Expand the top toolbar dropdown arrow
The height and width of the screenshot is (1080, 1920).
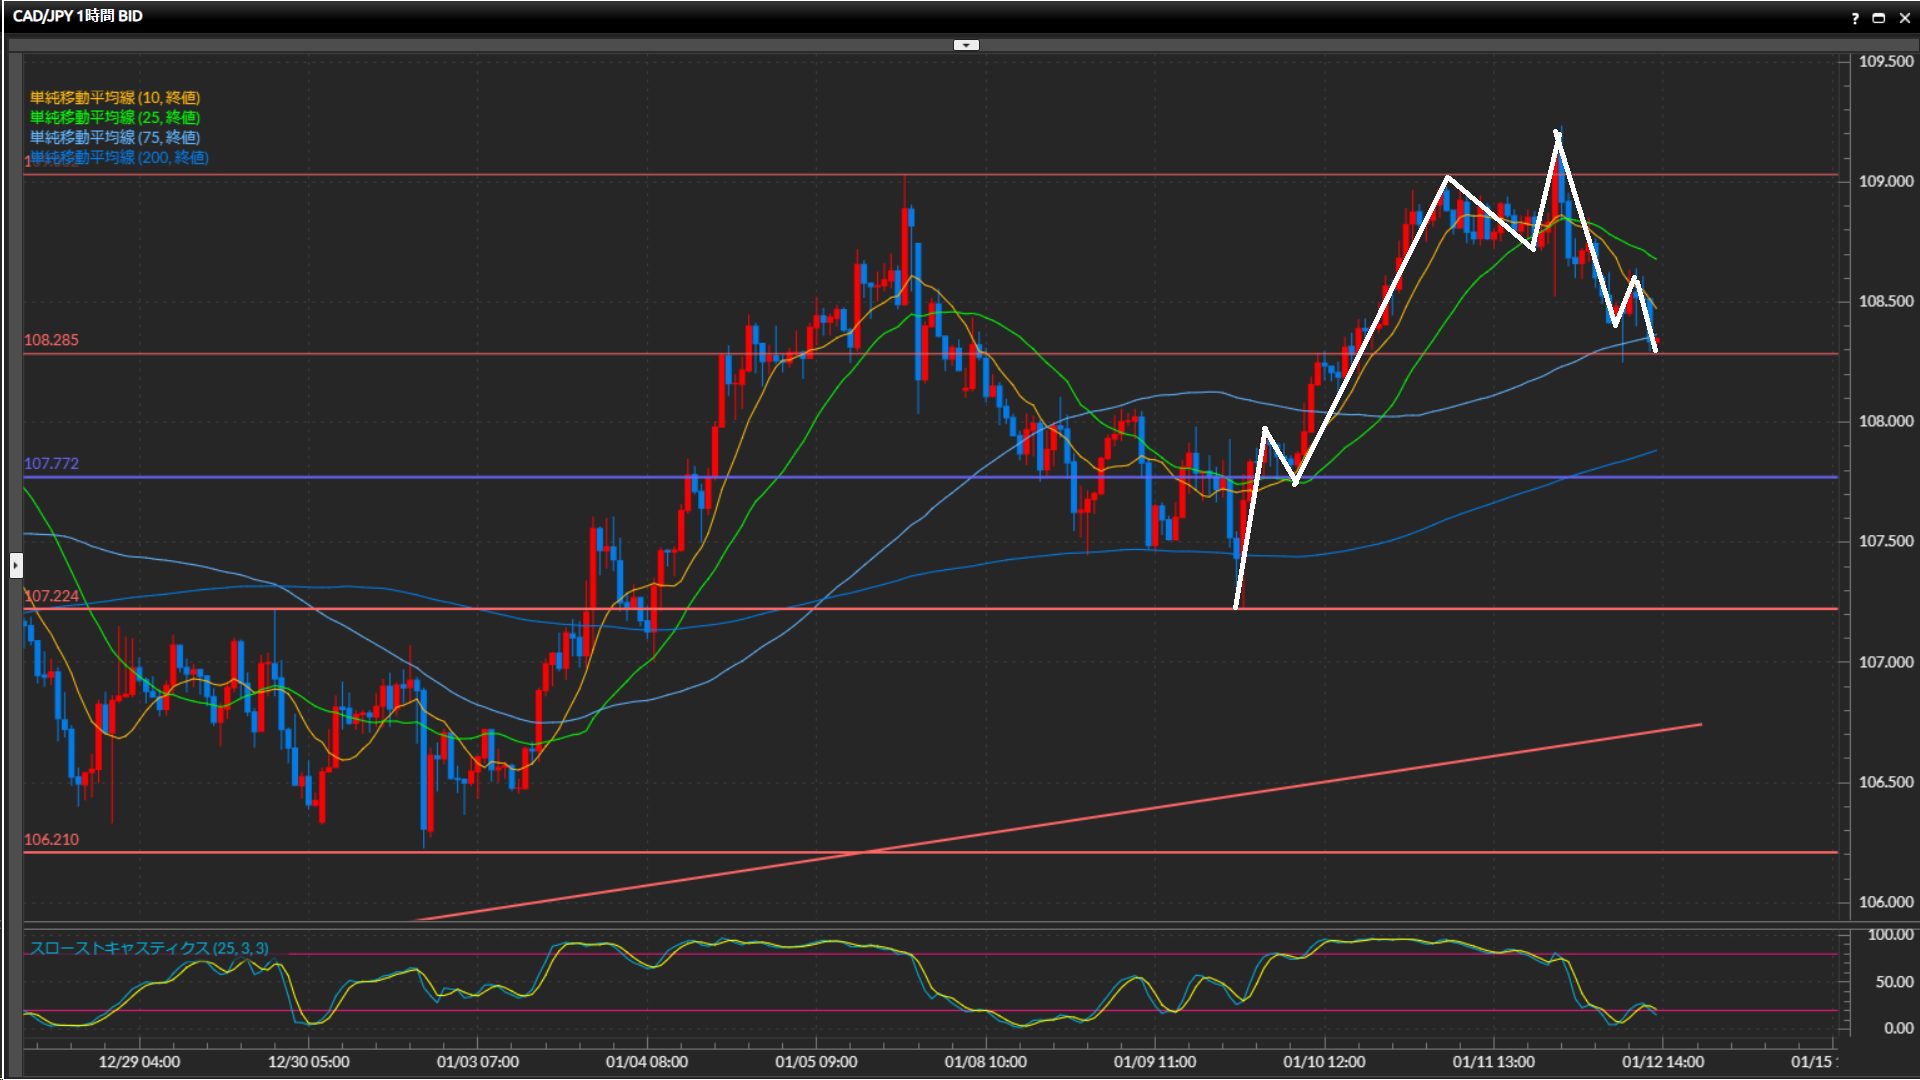point(966,45)
